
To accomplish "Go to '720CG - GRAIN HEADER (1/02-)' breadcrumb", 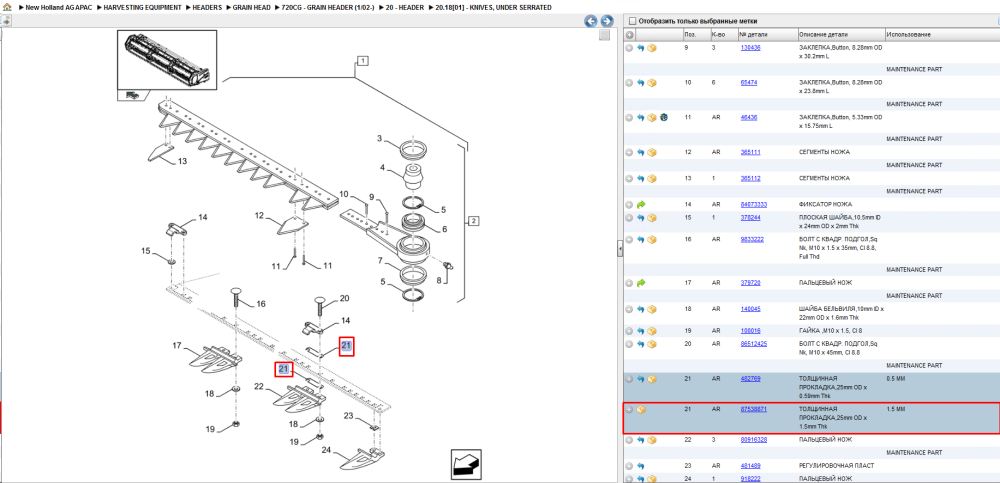I will click(328, 7).
